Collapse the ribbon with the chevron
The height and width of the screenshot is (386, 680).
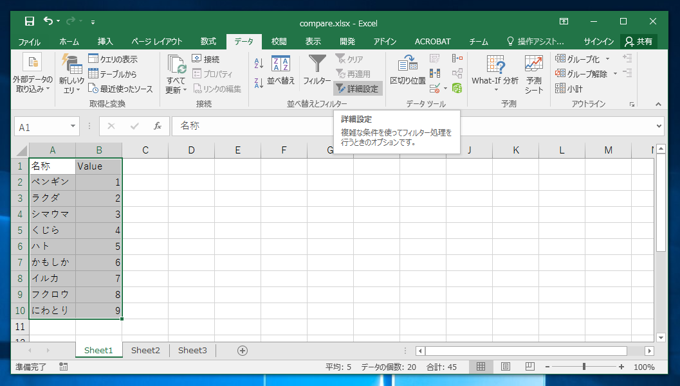click(658, 104)
